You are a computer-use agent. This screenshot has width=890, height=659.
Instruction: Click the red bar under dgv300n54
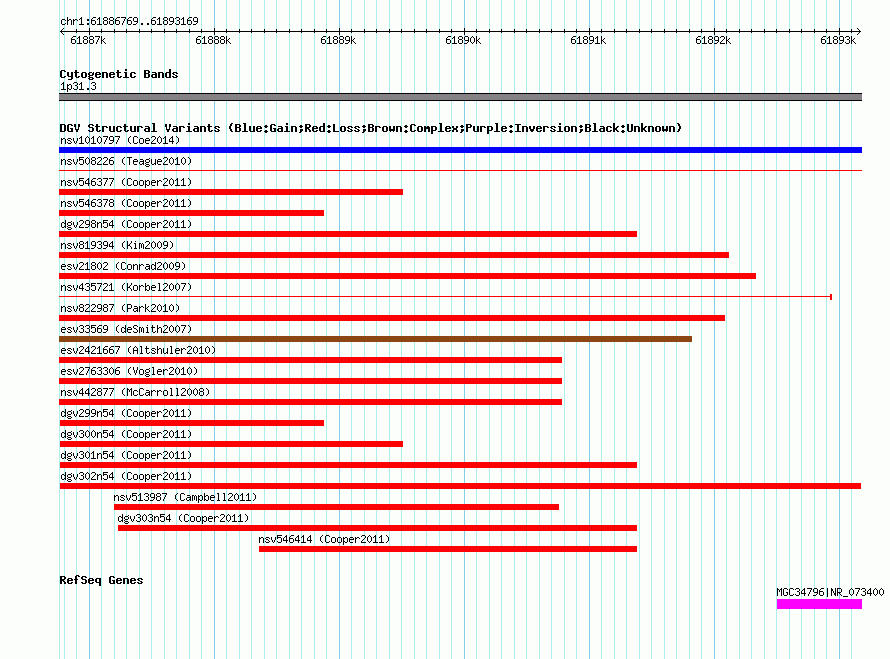coord(231,444)
